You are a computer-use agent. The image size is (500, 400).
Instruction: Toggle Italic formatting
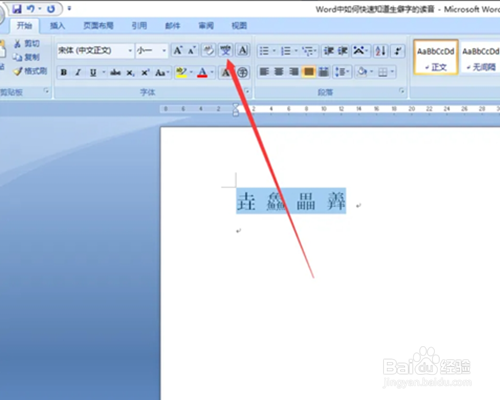coord(78,72)
